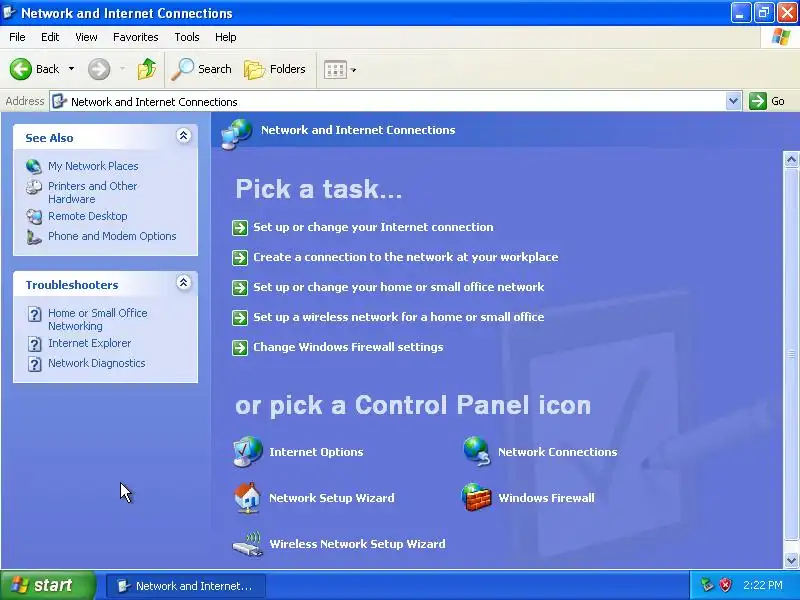This screenshot has width=800, height=600.
Task: Select Set up home or small office network
Action: [398, 287]
